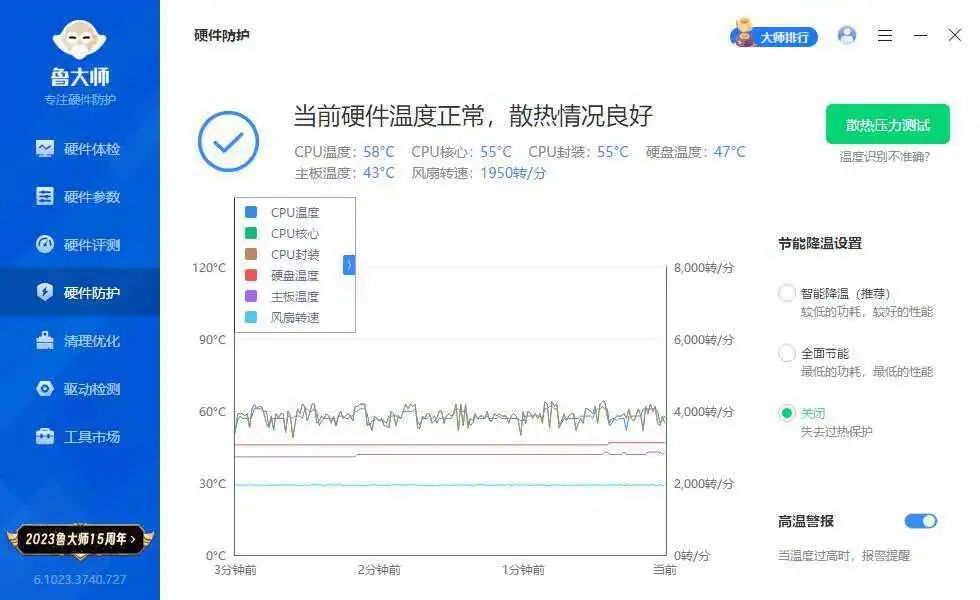Open 硬件参数 page
This screenshot has height=600, width=980.
click(x=80, y=197)
